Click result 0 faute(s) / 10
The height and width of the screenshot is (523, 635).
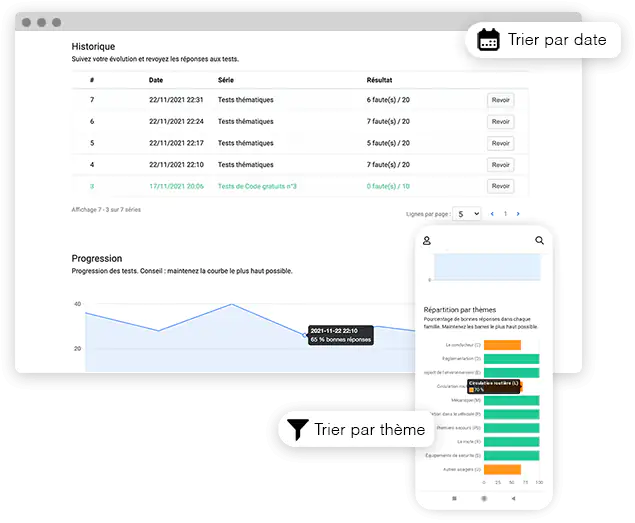coord(388,186)
